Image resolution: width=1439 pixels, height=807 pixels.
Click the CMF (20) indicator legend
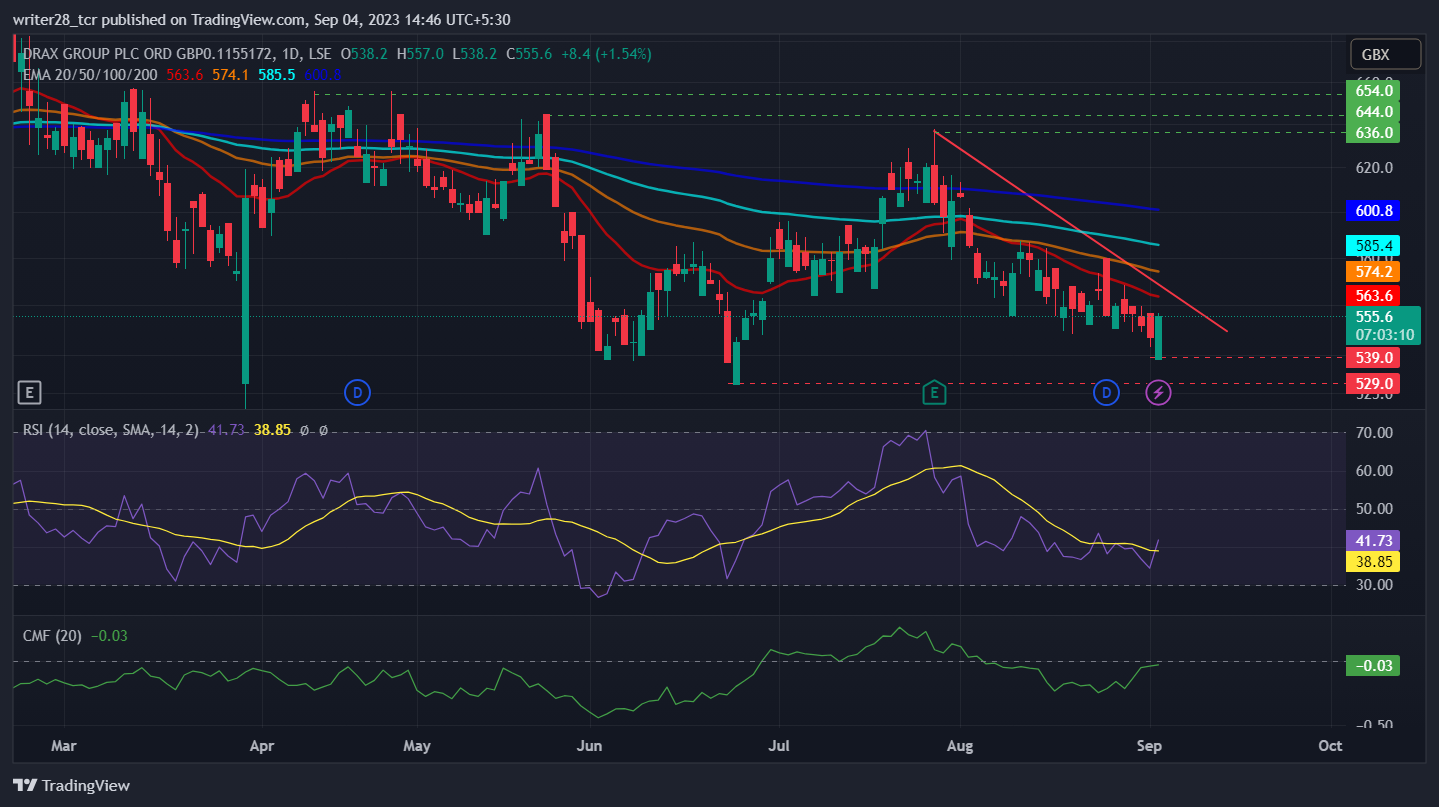53,635
